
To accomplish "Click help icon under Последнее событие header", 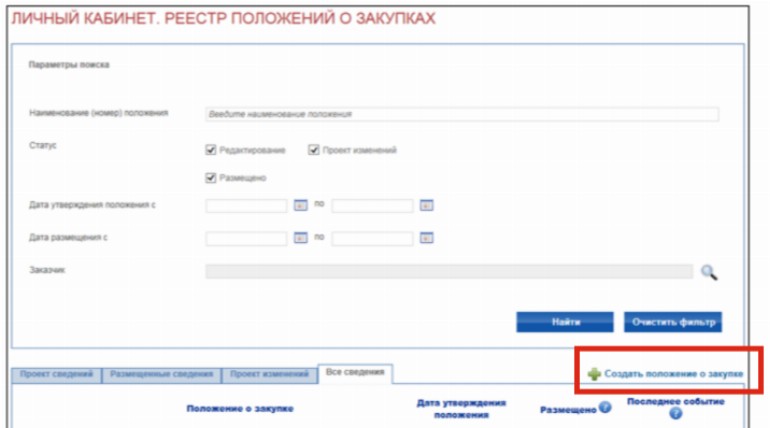I will (x=675, y=414).
